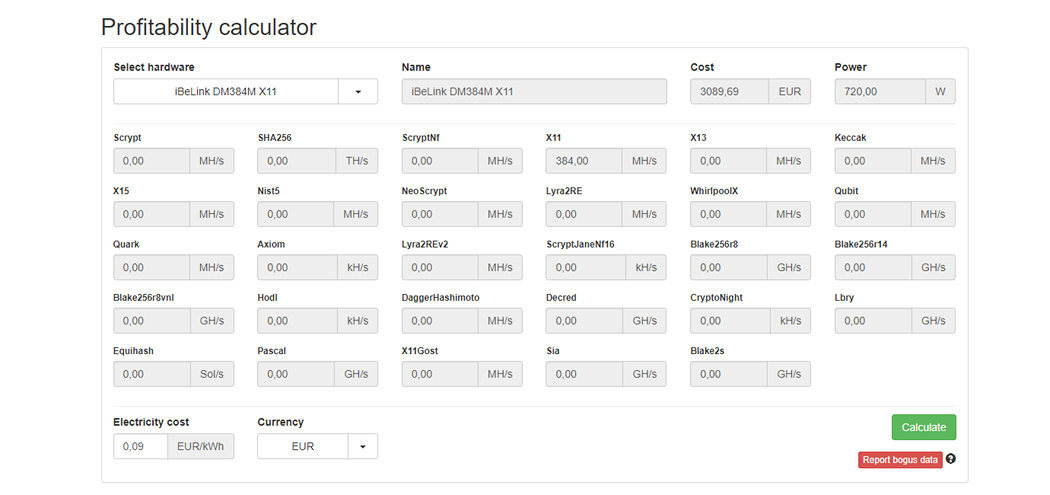Click the hardware Name text field

534,92
